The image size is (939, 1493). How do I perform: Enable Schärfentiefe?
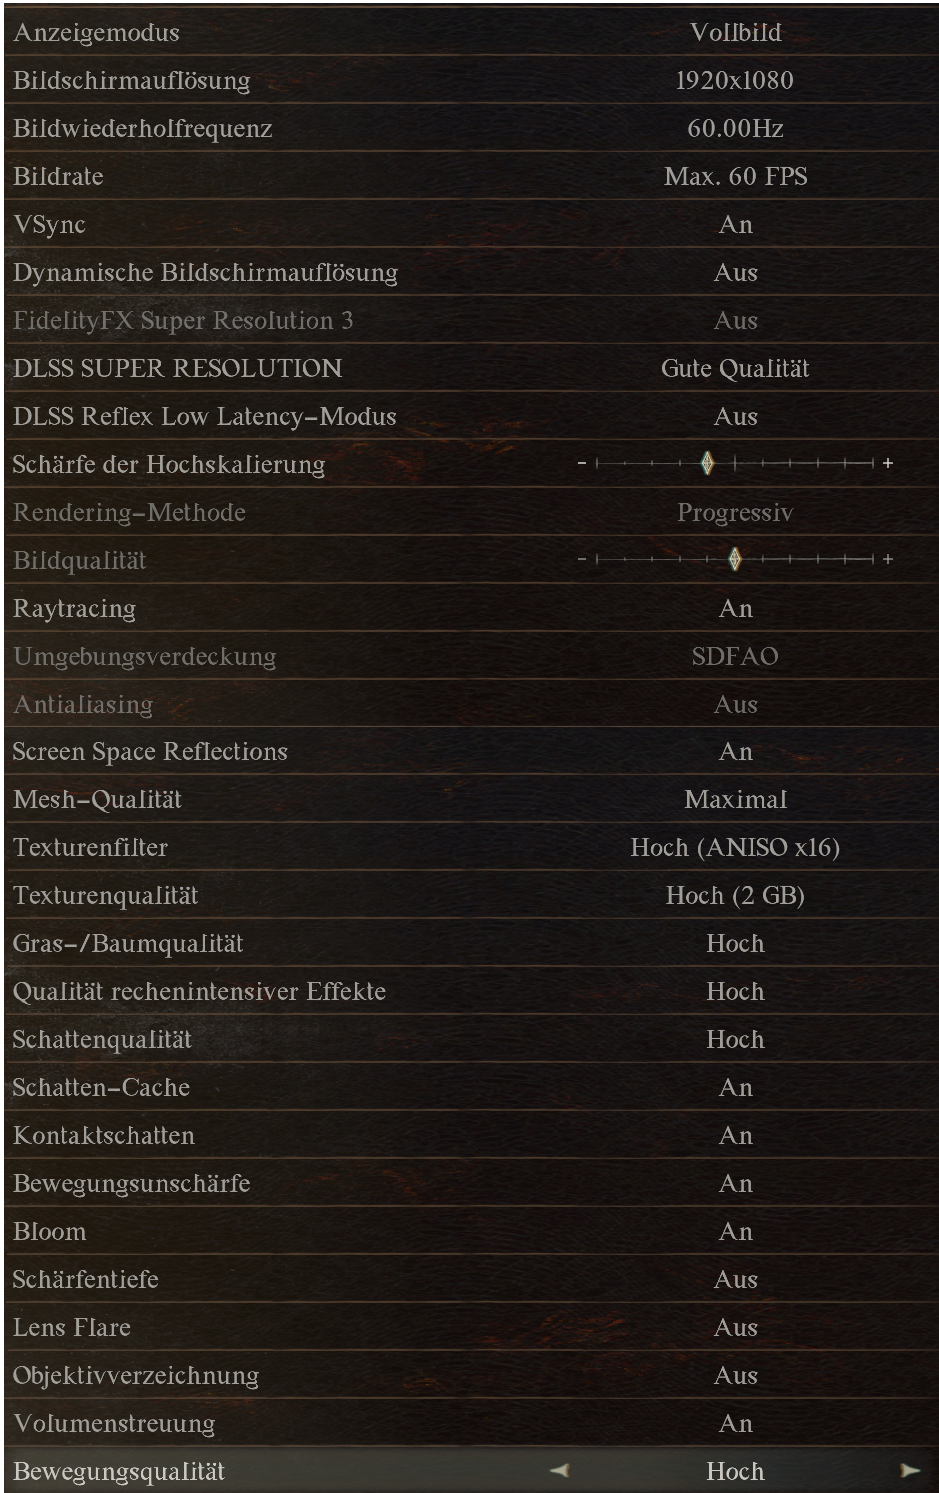pos(736,1280)
